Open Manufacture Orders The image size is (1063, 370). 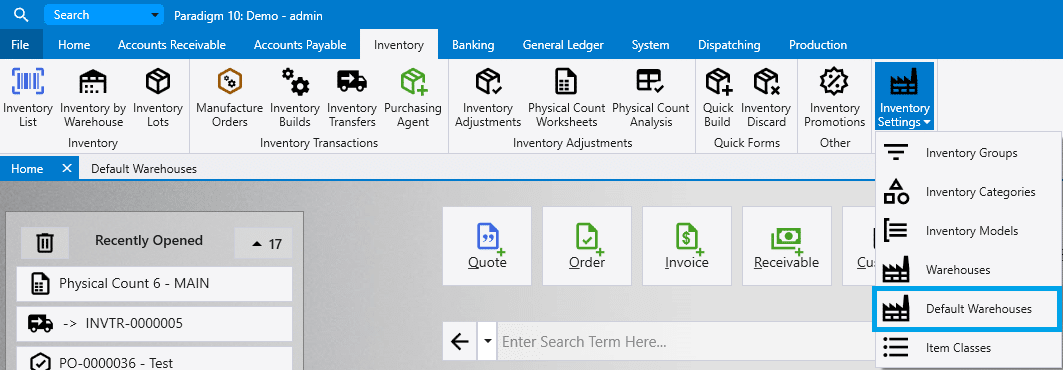(229, 97)
